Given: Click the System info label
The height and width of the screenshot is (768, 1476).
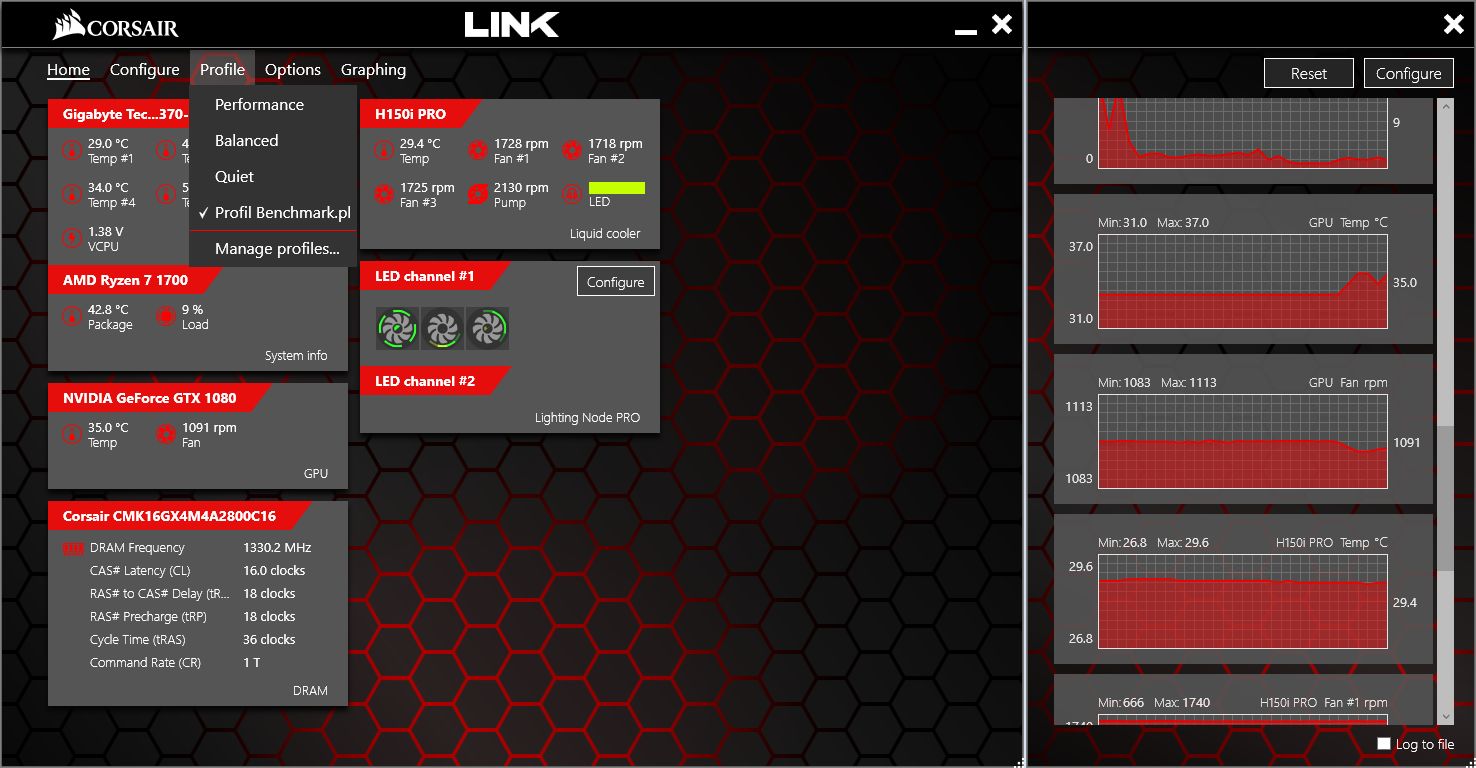Looking at the screenshot, I should coord(296,356).
